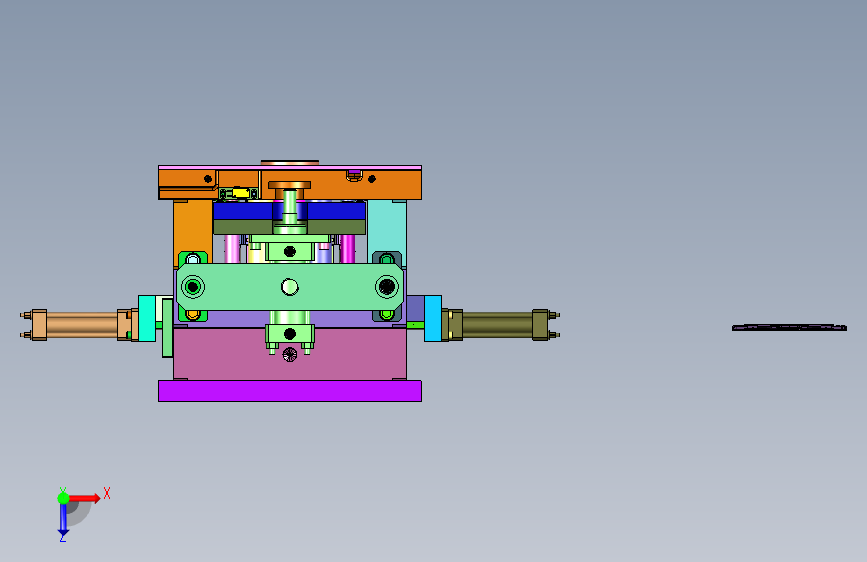Image resolution: width=867 pixels, height=562 pixels.
Task: Click the green Y axis dot on triad
Action: point(64,498)
